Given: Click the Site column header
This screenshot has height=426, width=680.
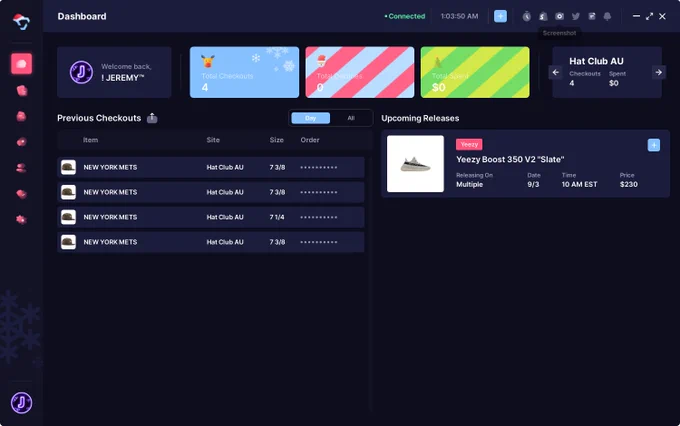Looking at the screenshot, I should (x=213, y=140).
